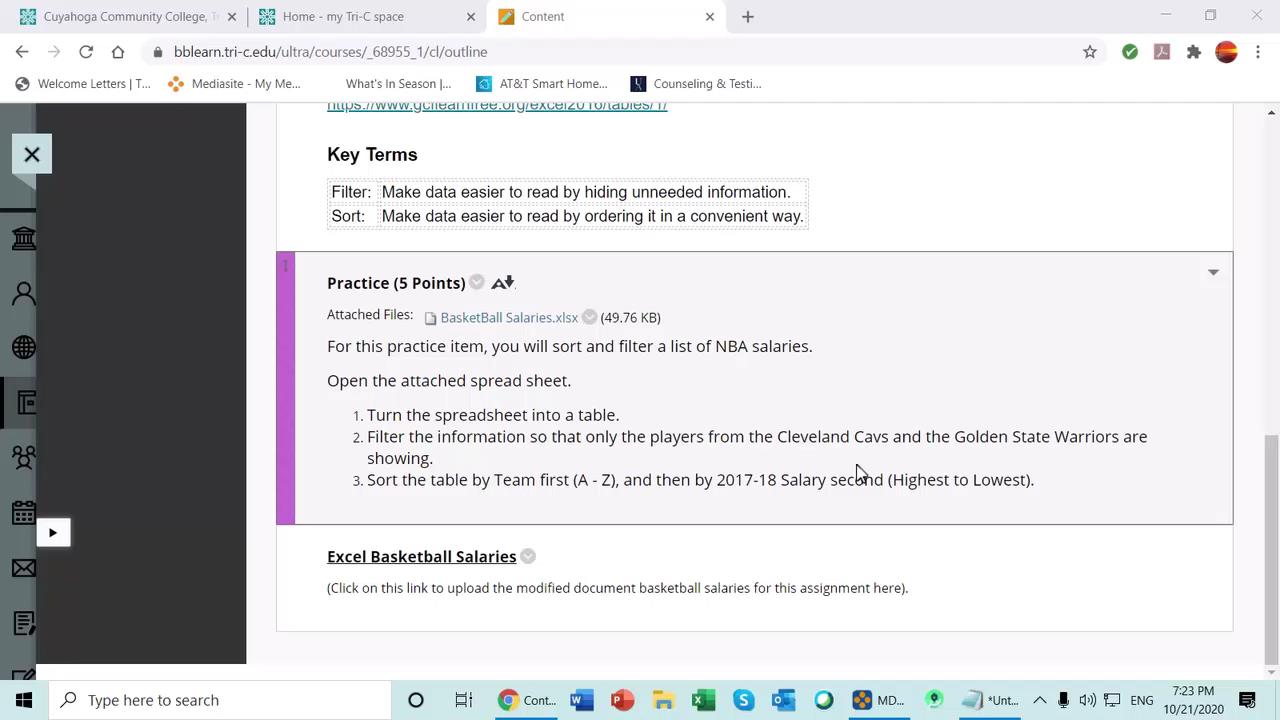
Task: Switch to the Home - my Tri-C space tab
Action: click(343, 16)
